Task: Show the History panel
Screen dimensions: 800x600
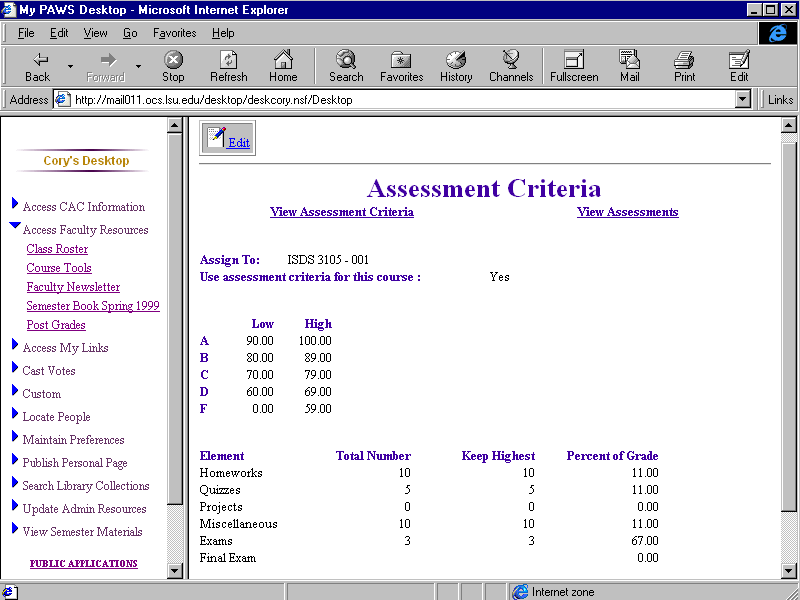Action: [x=456, y=67]
